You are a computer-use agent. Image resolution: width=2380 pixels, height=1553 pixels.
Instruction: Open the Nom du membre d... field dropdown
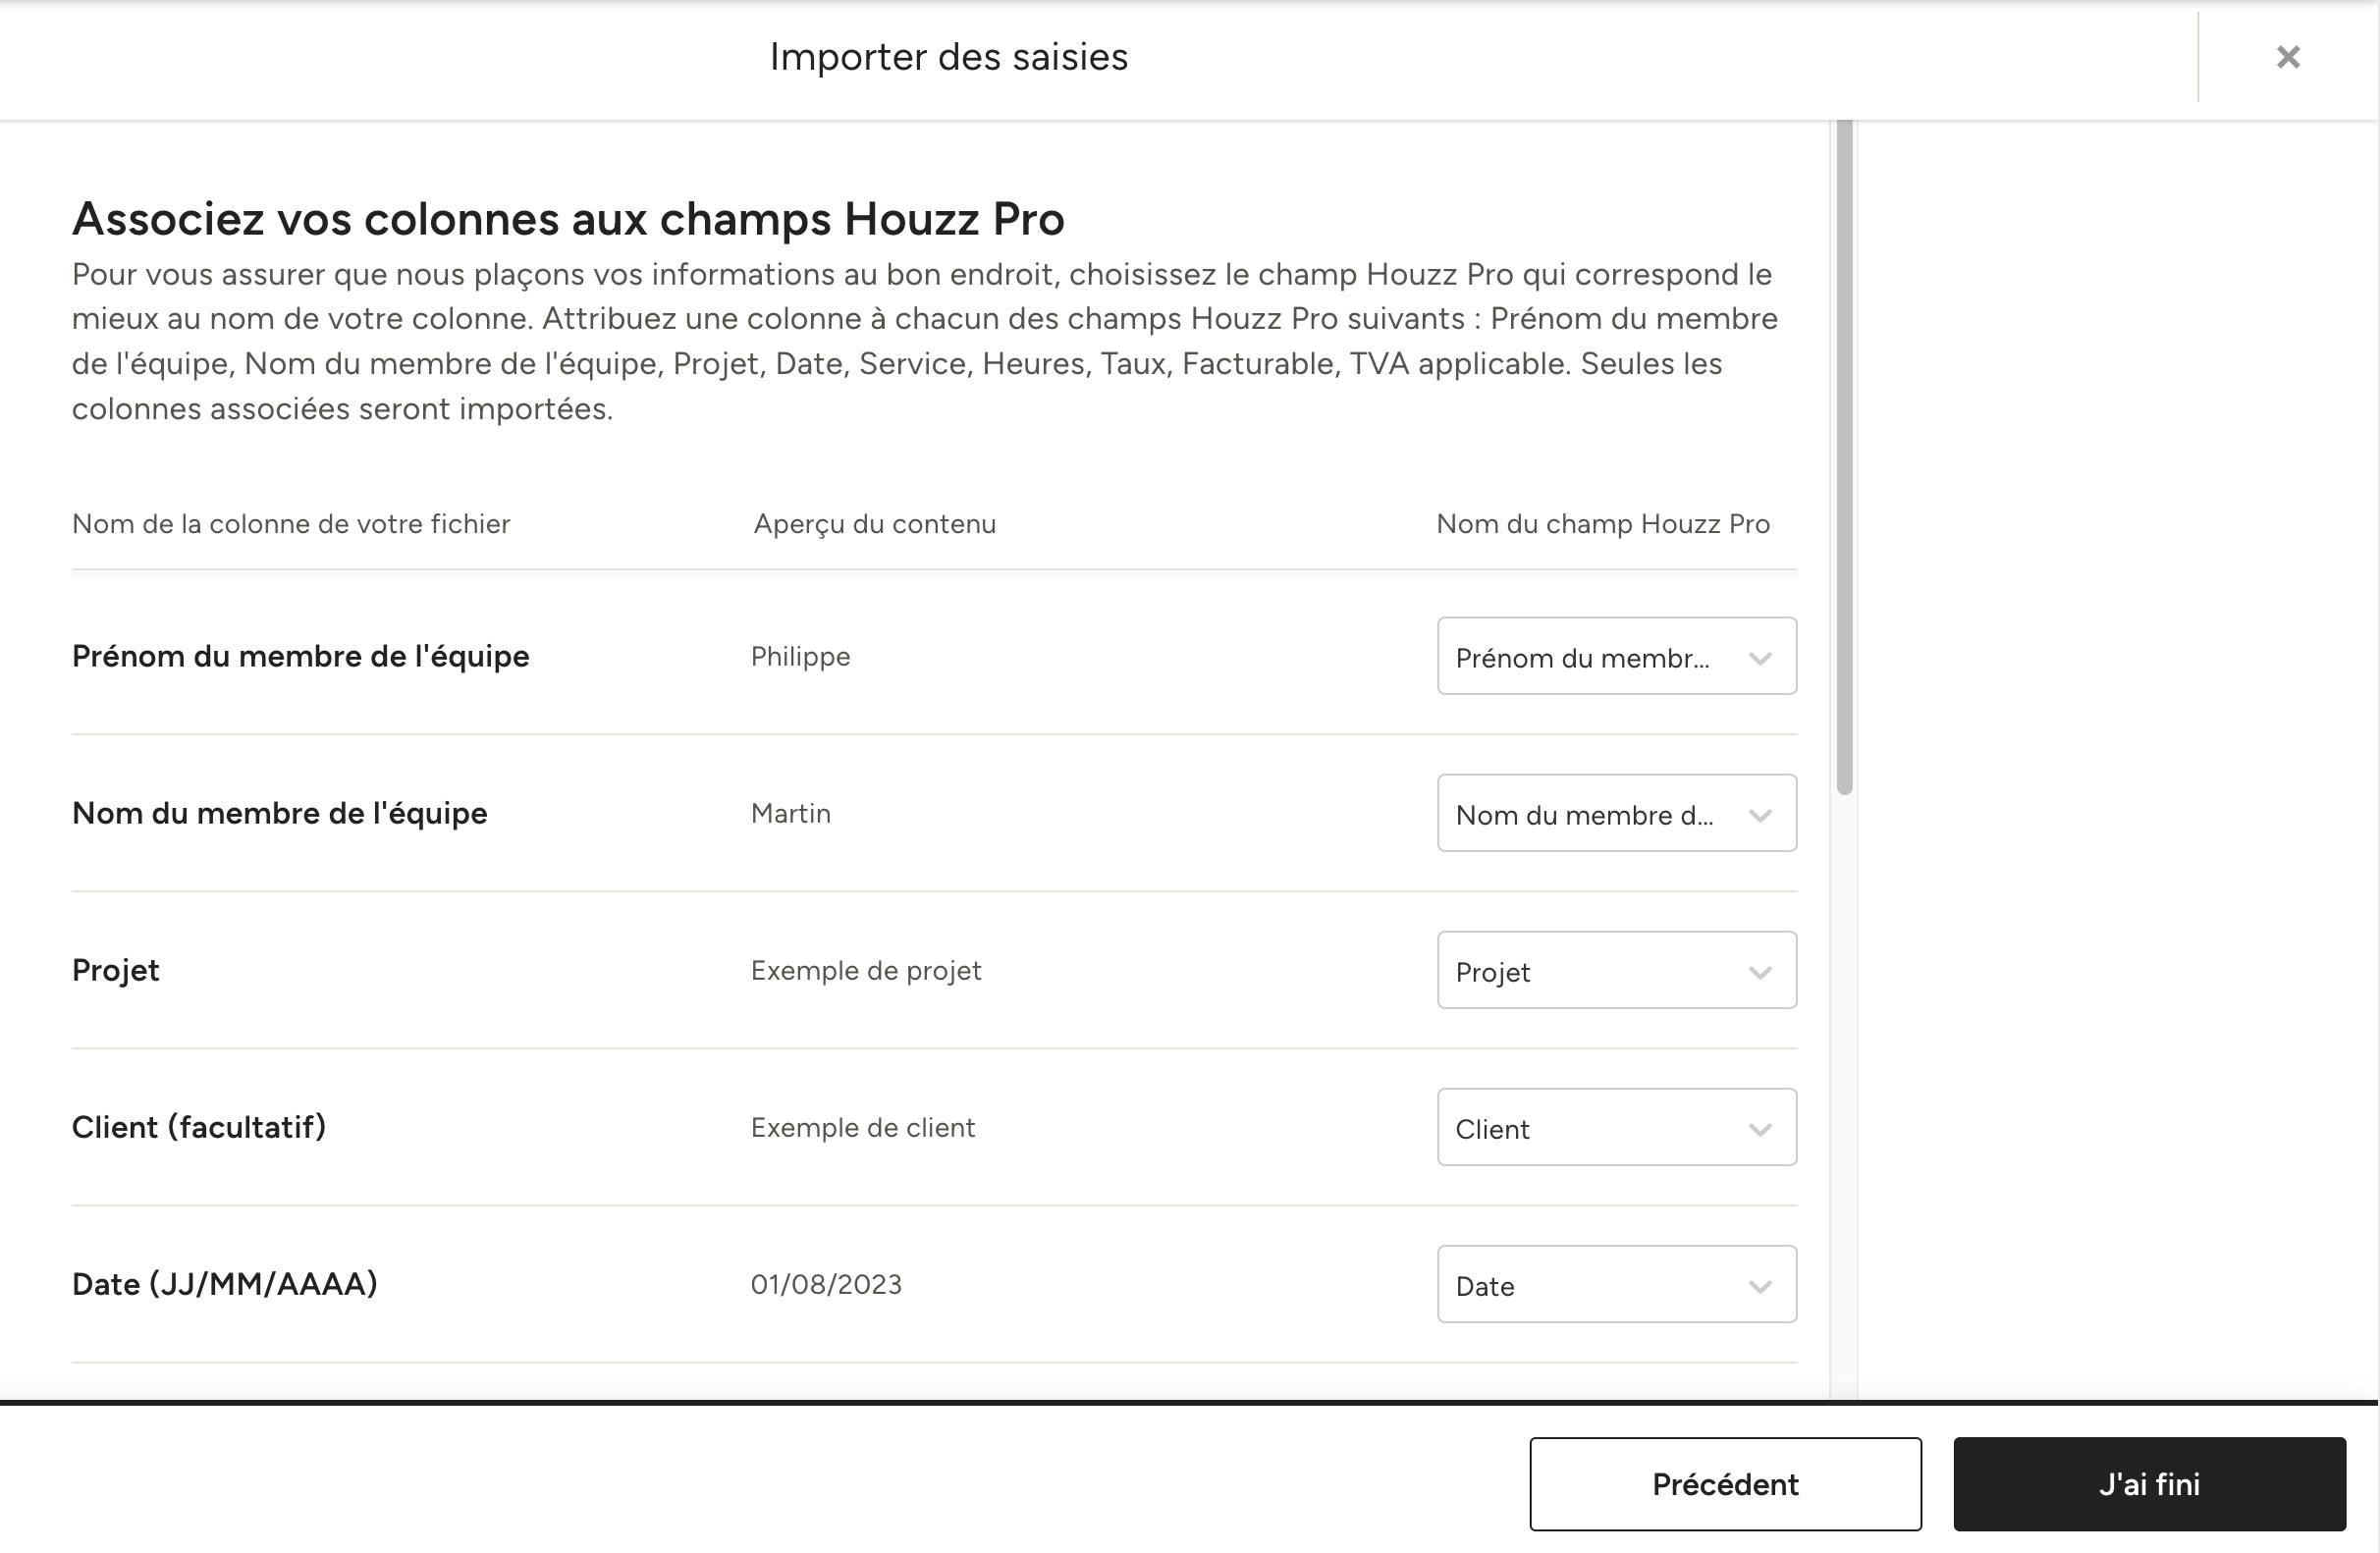1617,813
